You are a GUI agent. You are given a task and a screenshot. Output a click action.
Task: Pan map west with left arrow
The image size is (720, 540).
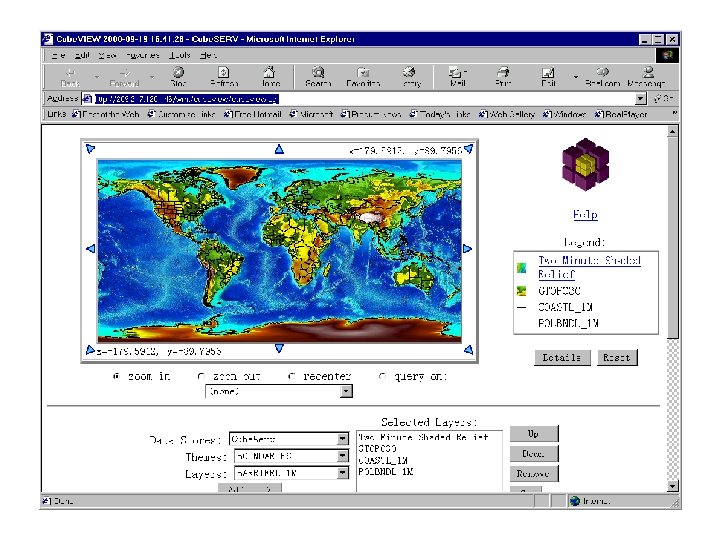[x=90, y=248]
